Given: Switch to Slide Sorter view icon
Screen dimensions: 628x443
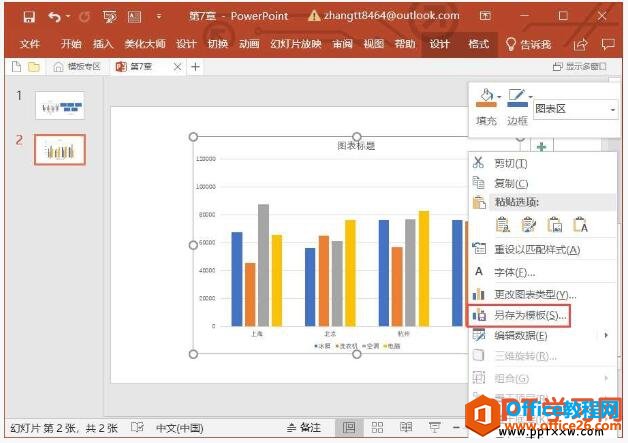Looking at the screenshot, I should click(377, 428).
